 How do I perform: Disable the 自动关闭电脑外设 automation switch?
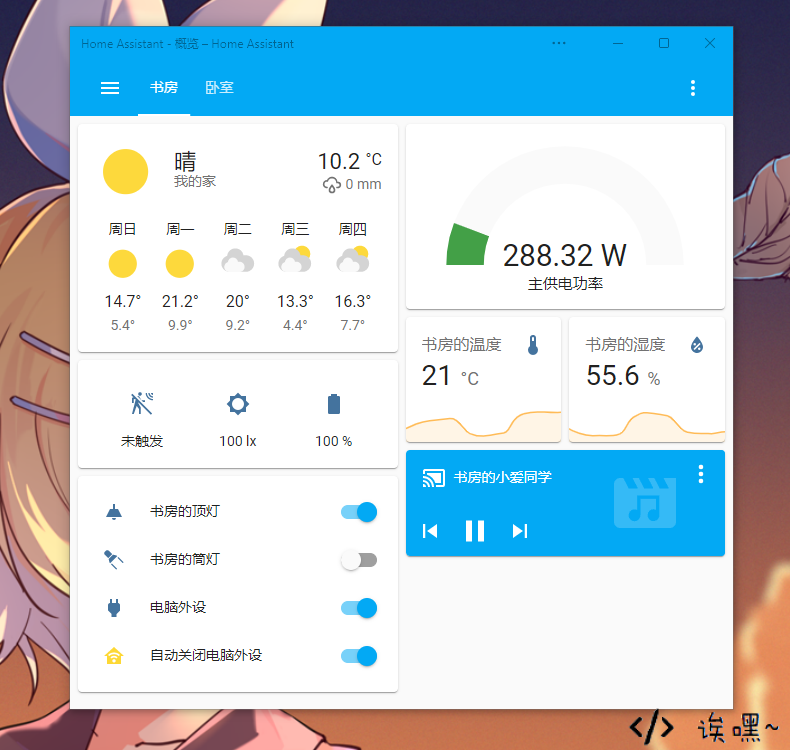[359, 656]
